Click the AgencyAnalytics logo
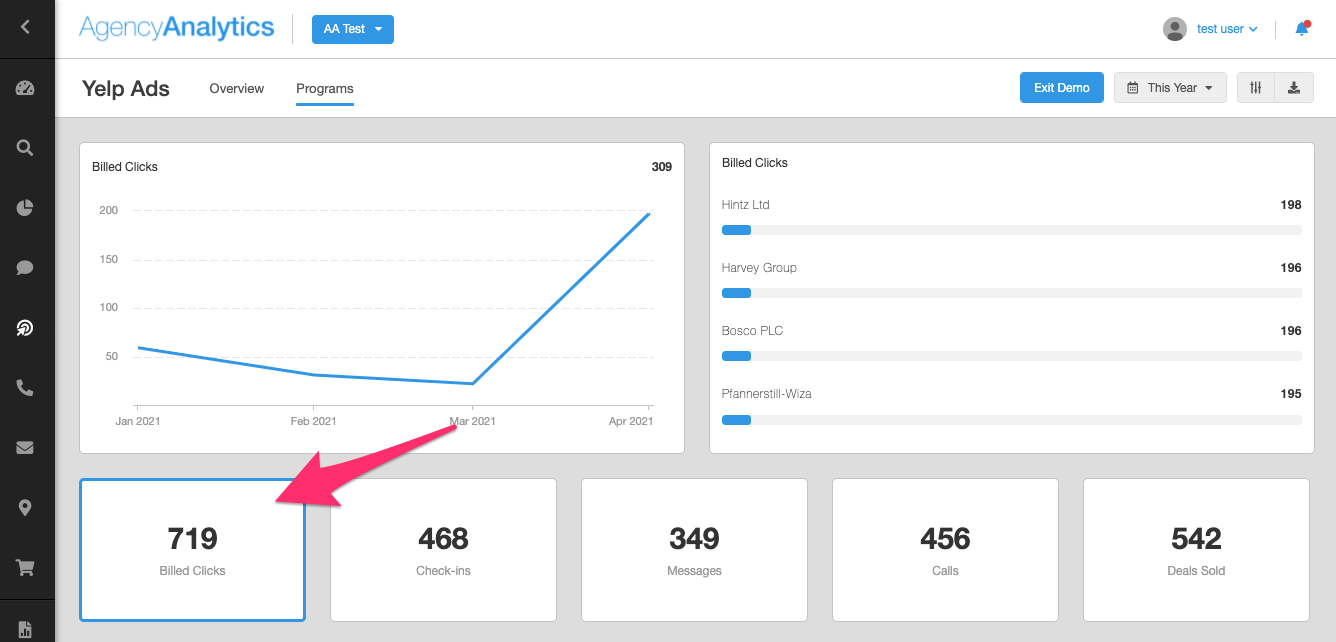The image size is (1336, 642). (177, 28)
